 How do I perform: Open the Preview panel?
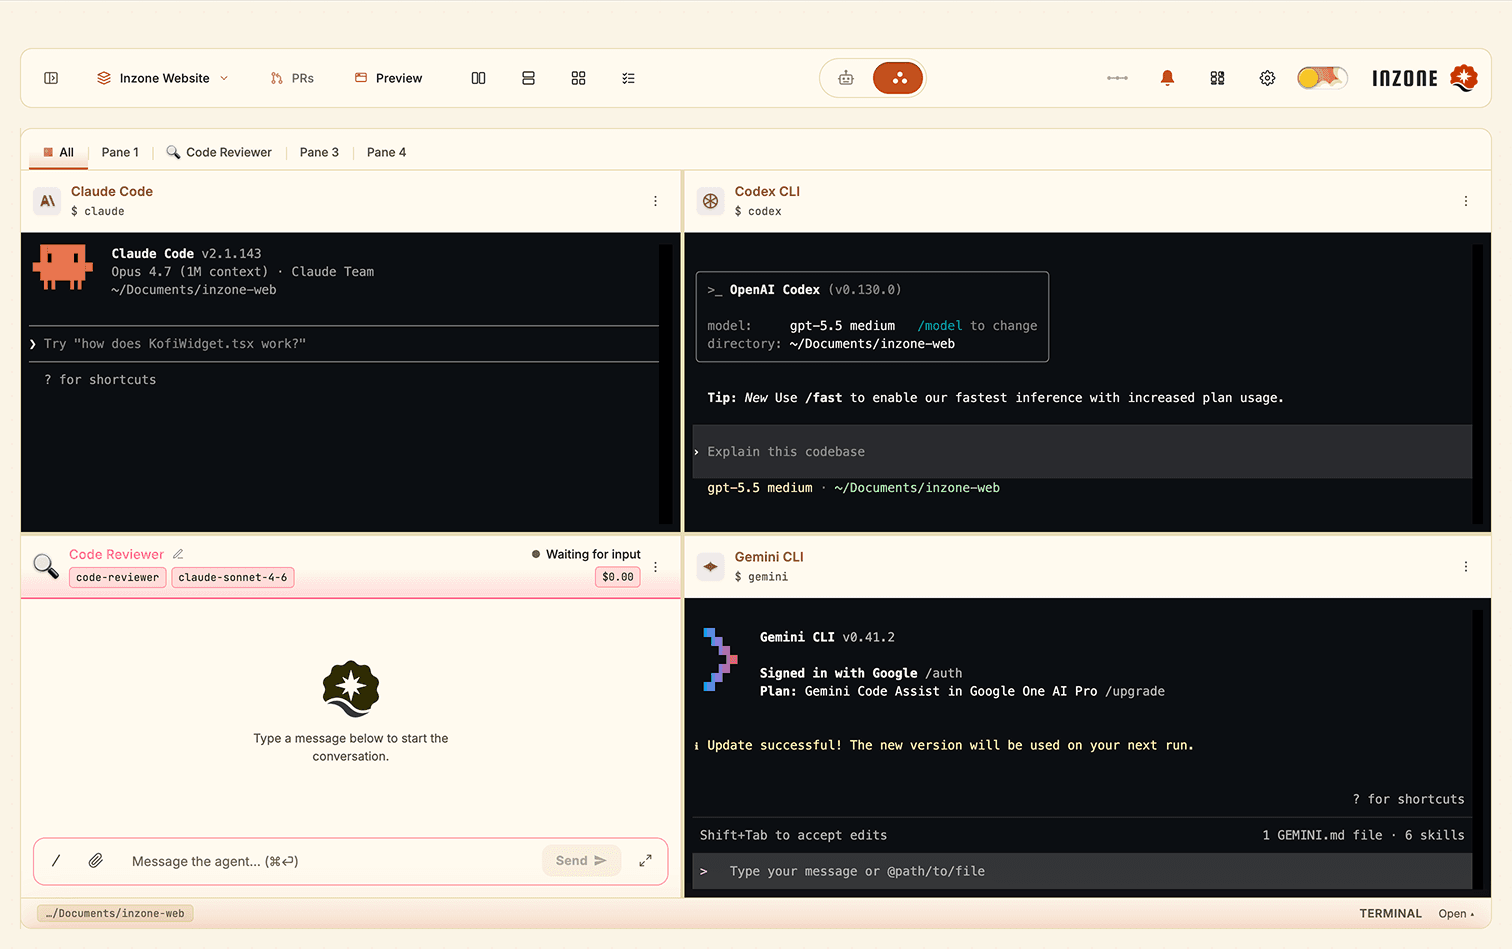(x=389, y=78)
